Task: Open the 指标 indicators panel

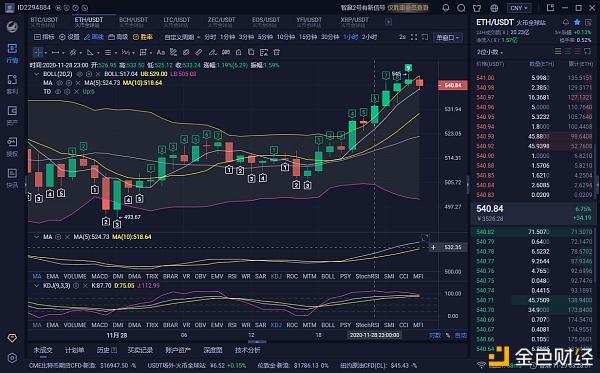Action: [44, 37]
